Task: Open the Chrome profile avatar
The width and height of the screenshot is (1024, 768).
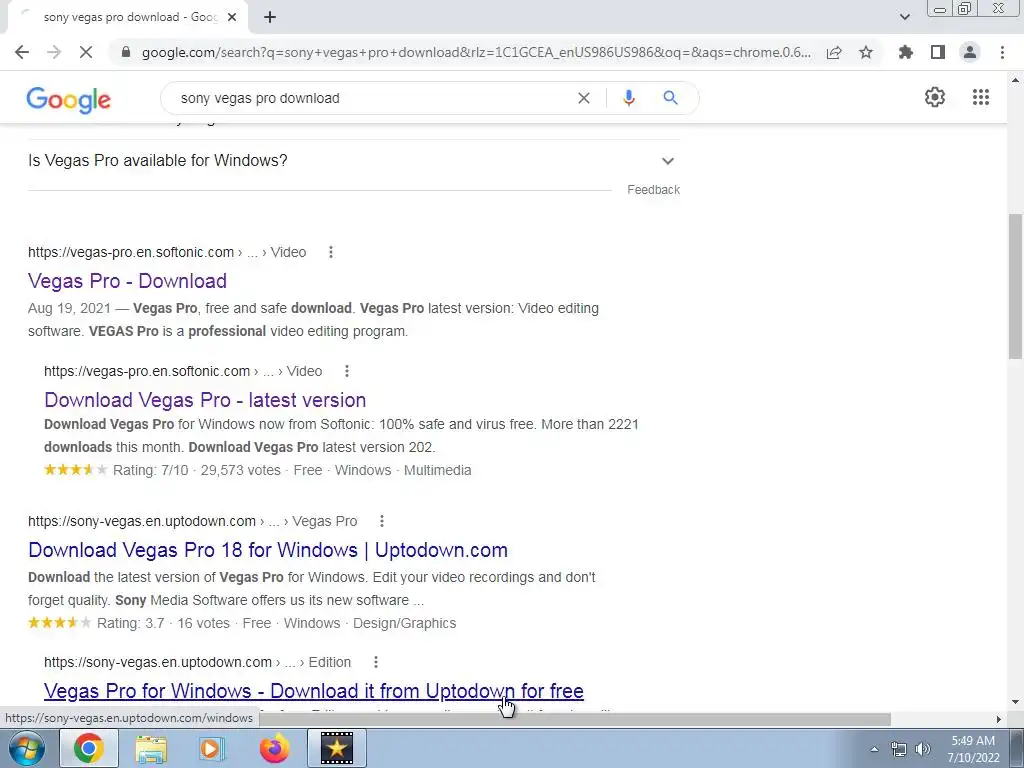Action: click(970, 52)
